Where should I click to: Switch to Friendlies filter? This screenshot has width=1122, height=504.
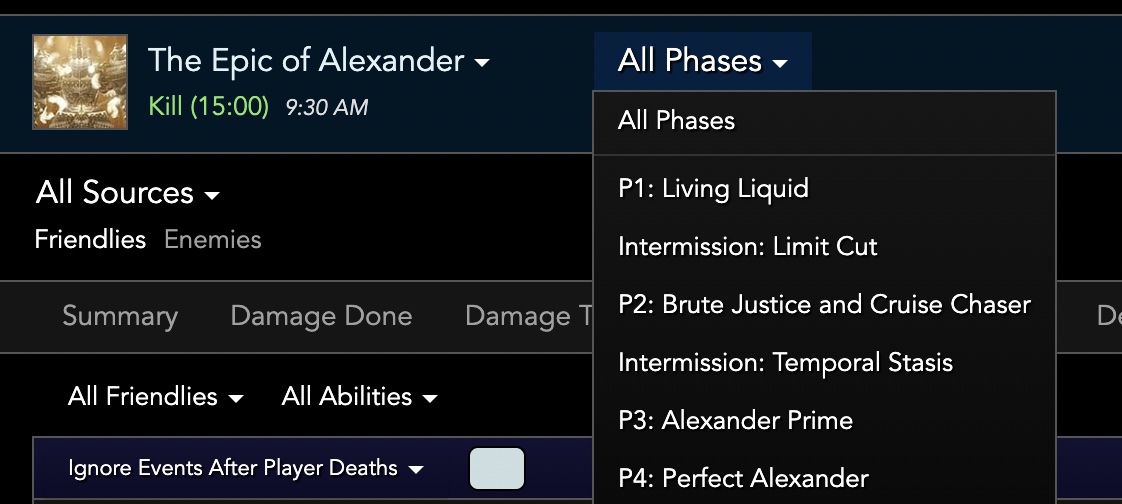90,240
